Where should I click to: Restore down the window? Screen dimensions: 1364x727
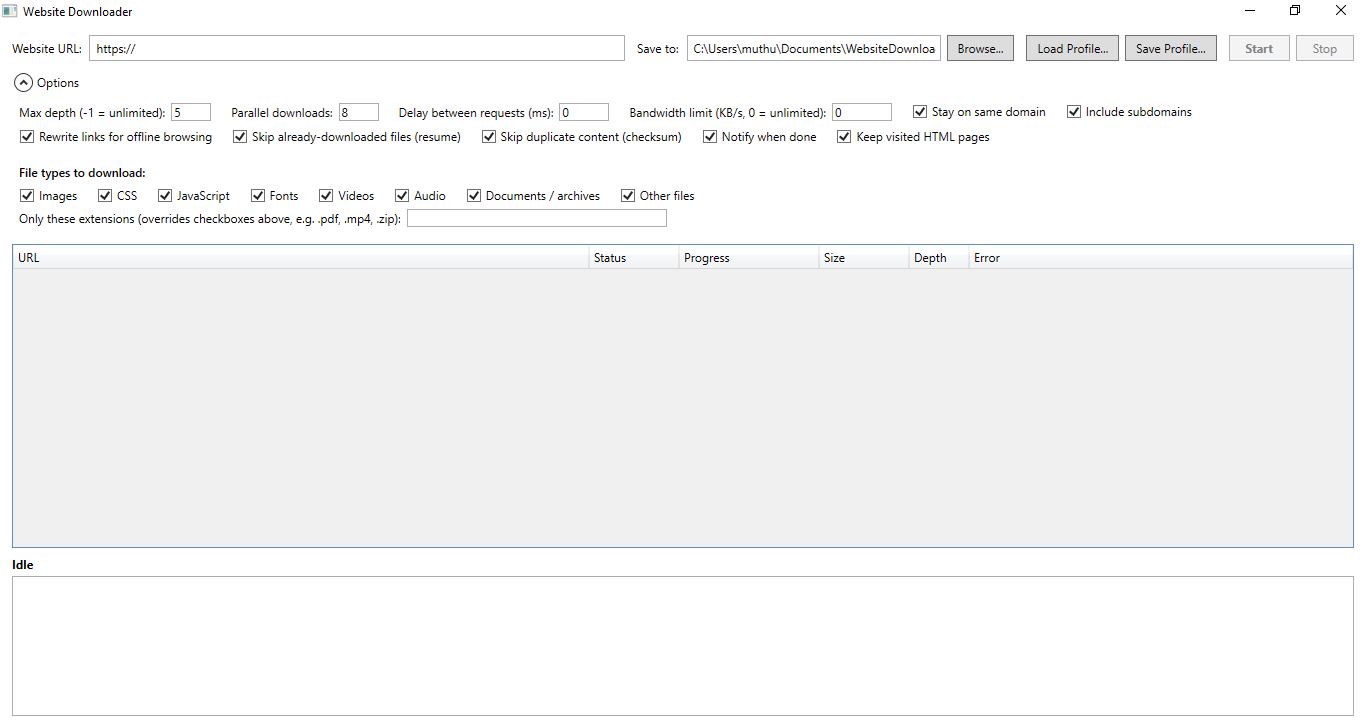[x=1295, y=11]
